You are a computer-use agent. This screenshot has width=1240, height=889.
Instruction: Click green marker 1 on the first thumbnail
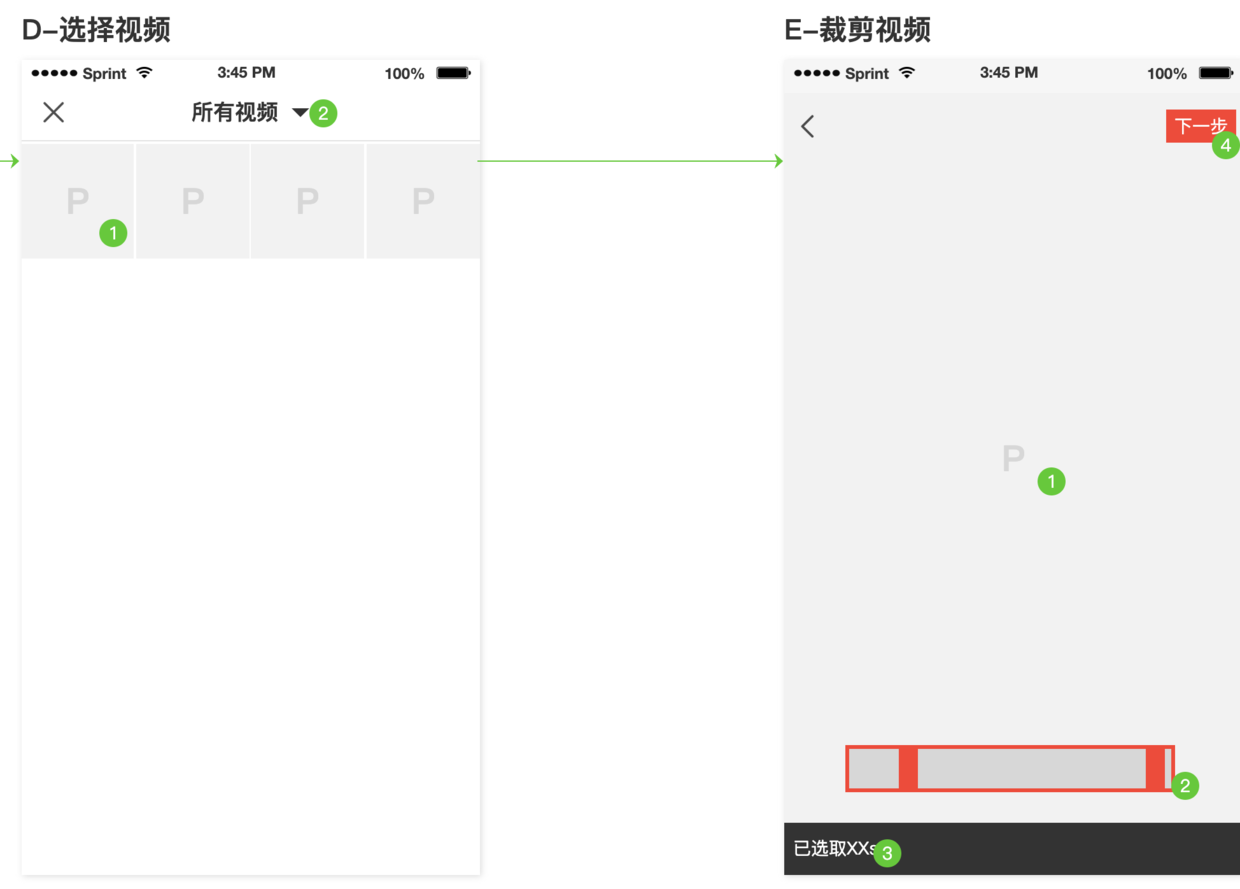tap(113, 233)
